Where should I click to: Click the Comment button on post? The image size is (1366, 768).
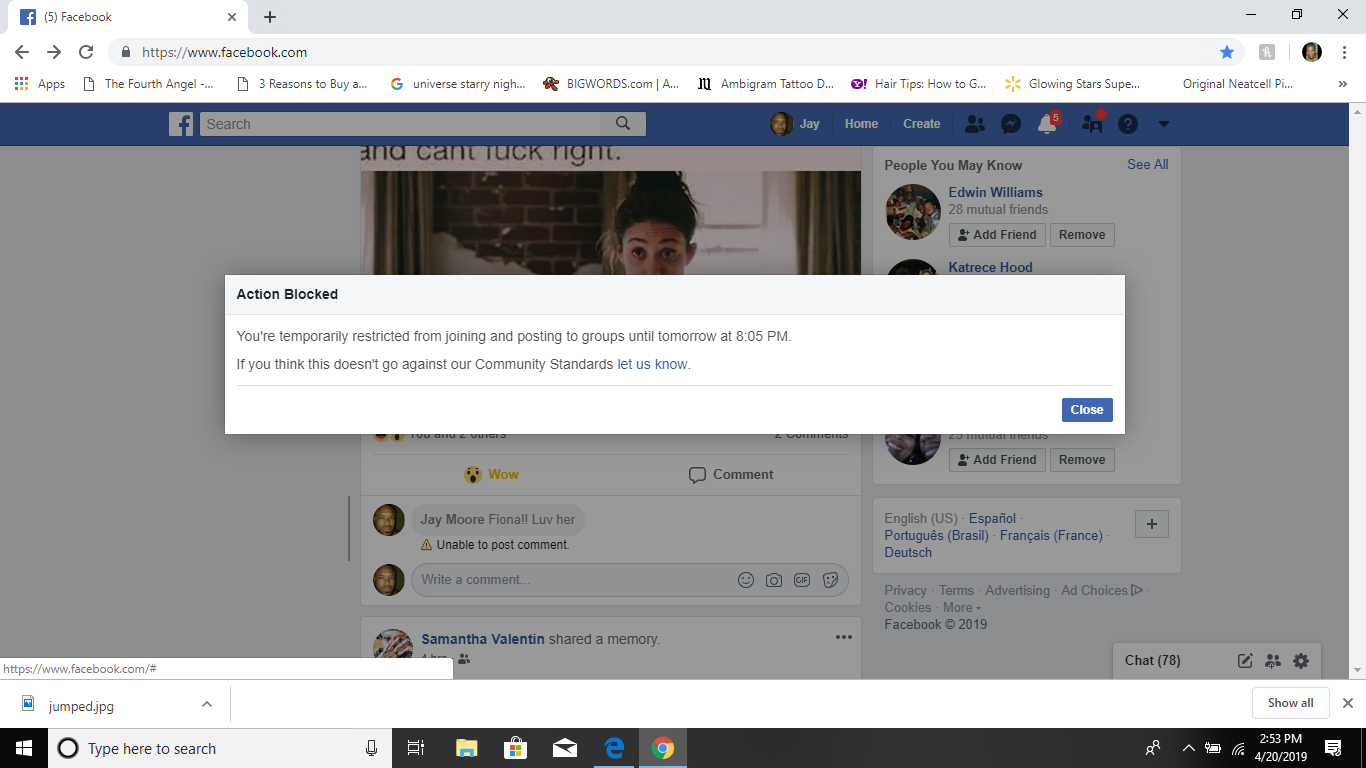pyautogui.click(x=730, y=474)
